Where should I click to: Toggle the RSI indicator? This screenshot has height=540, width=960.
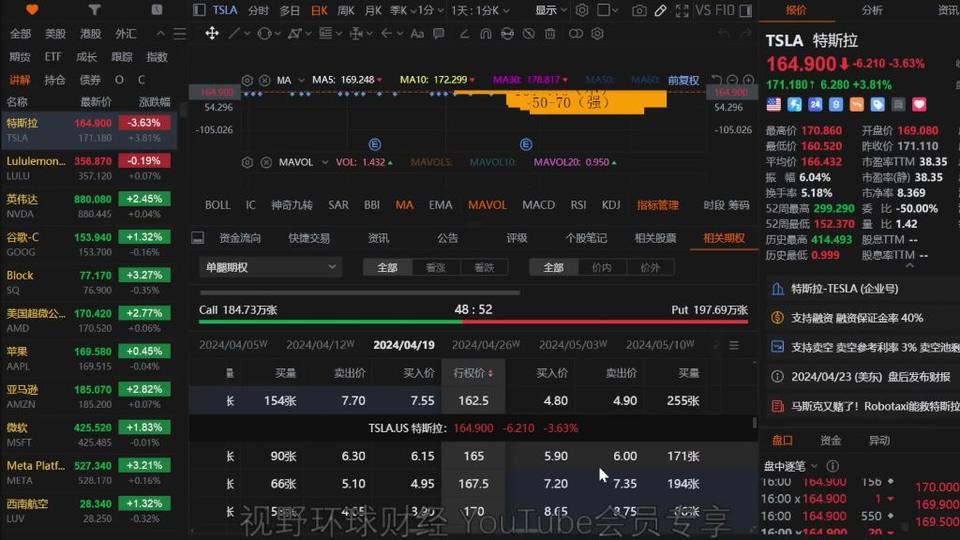tap(578, 205)
